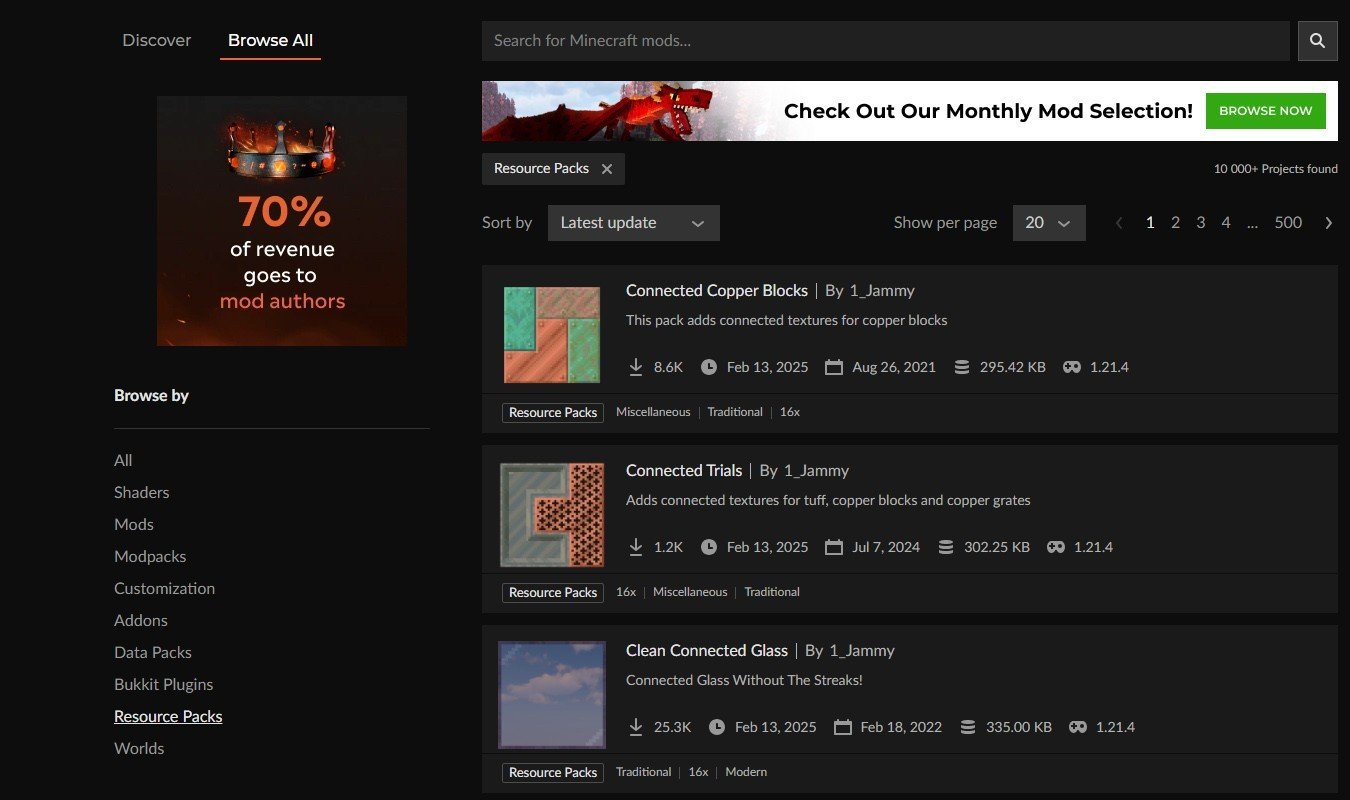
Task: Switch to the Discover tab
Action: (x=156, y=40)
